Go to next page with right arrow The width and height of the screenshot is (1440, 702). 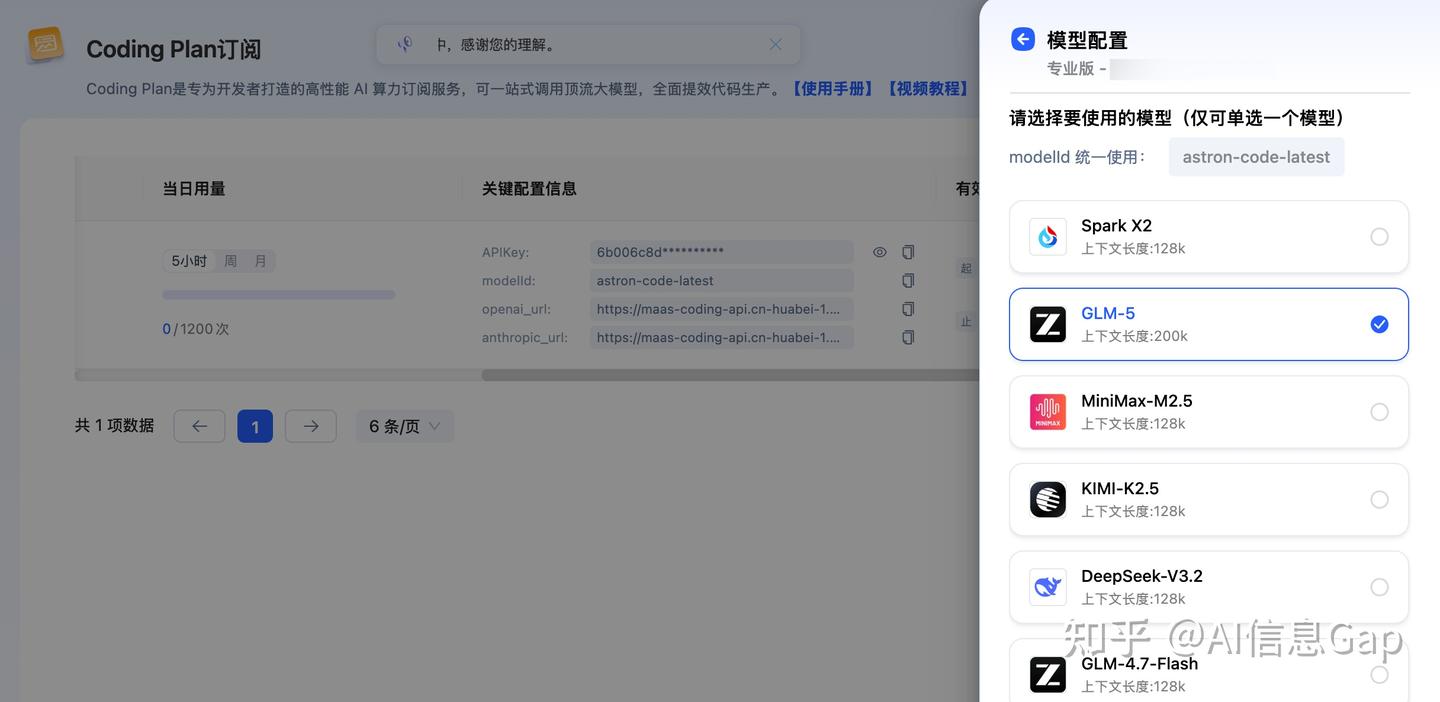[311, 426]
